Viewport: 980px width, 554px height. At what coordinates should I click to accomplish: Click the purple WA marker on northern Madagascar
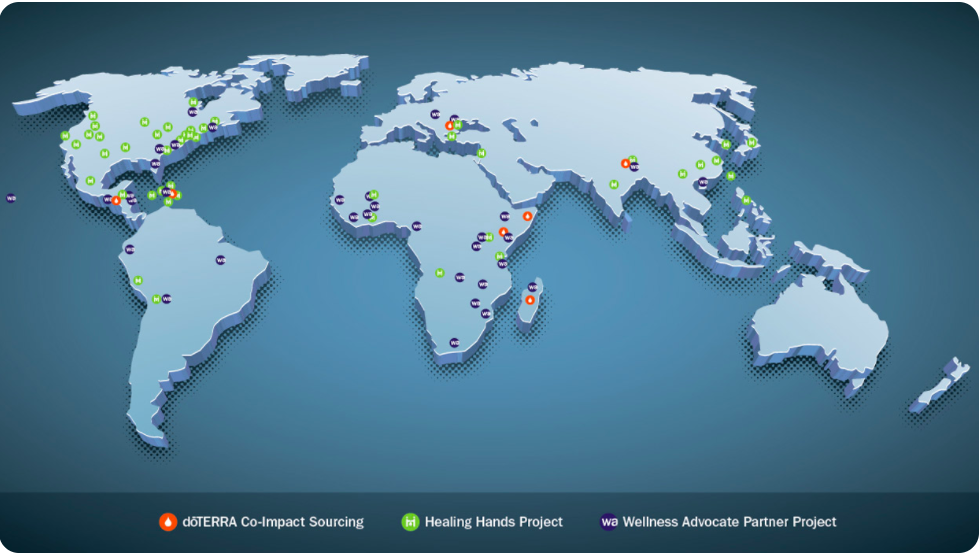532,287
